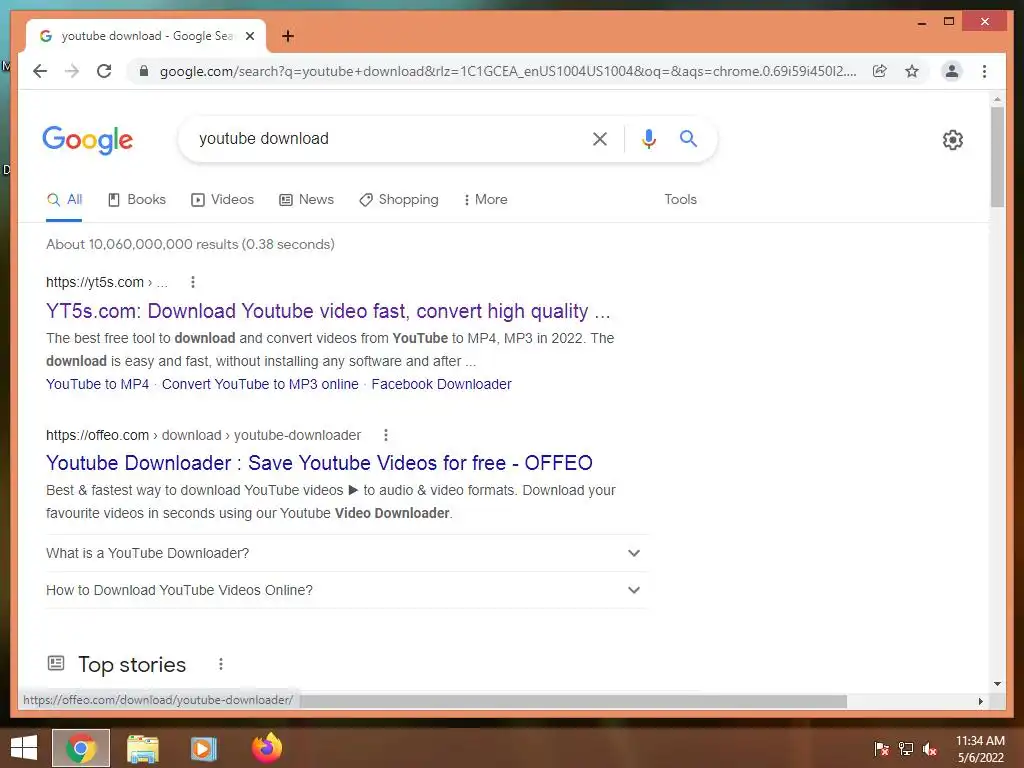The width and height of the screenshot is (1024, 768).
Task: Open the YouTube to MP4 sitelink
Action: click(97, 385)
